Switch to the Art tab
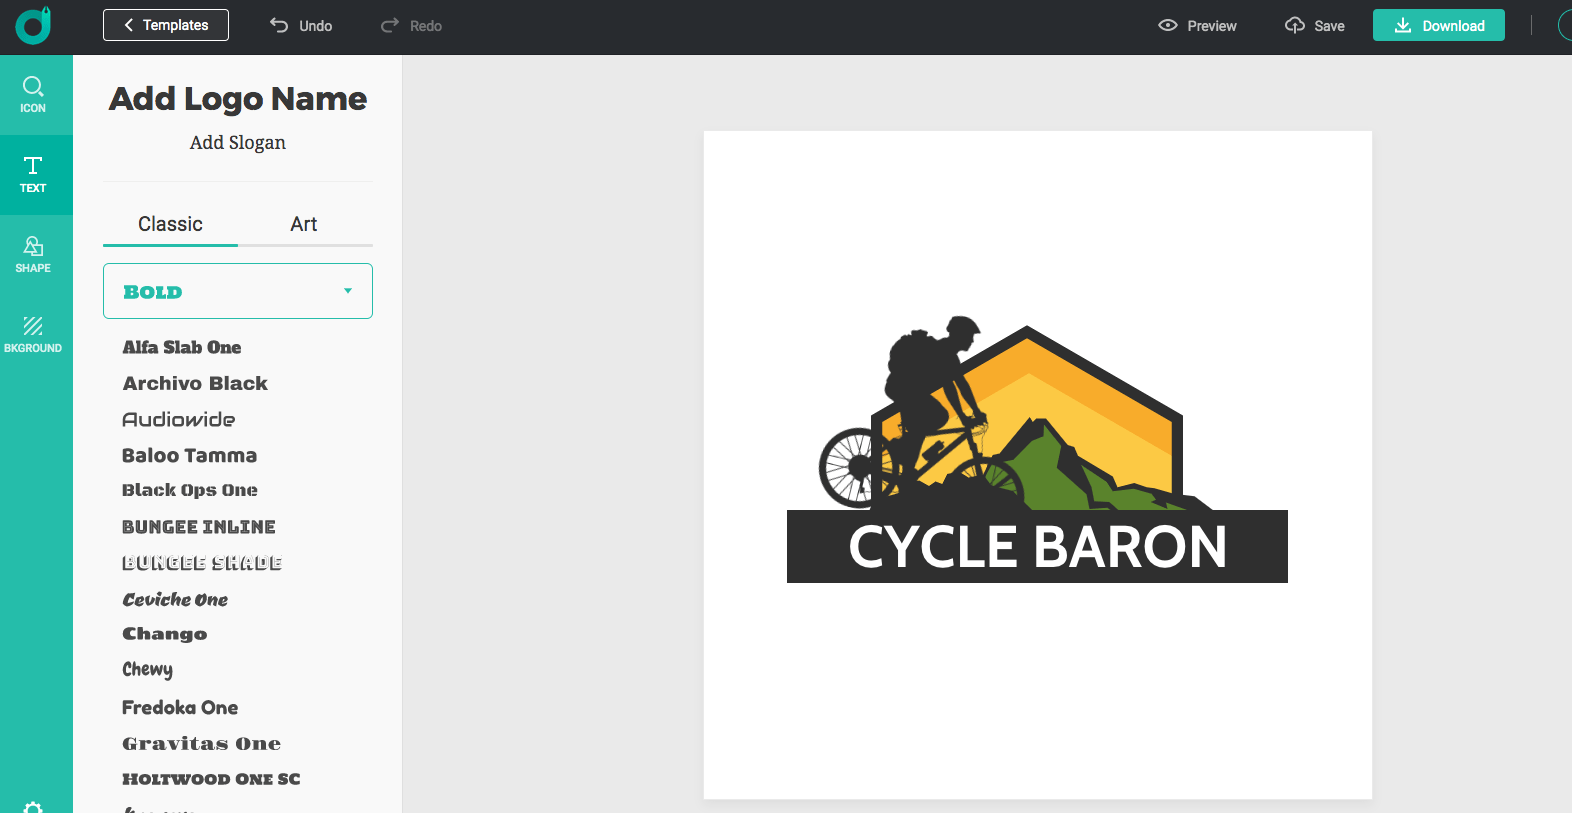Image resolution: width=1572 pixels, height=813 pixels. [x=304, y=224]
